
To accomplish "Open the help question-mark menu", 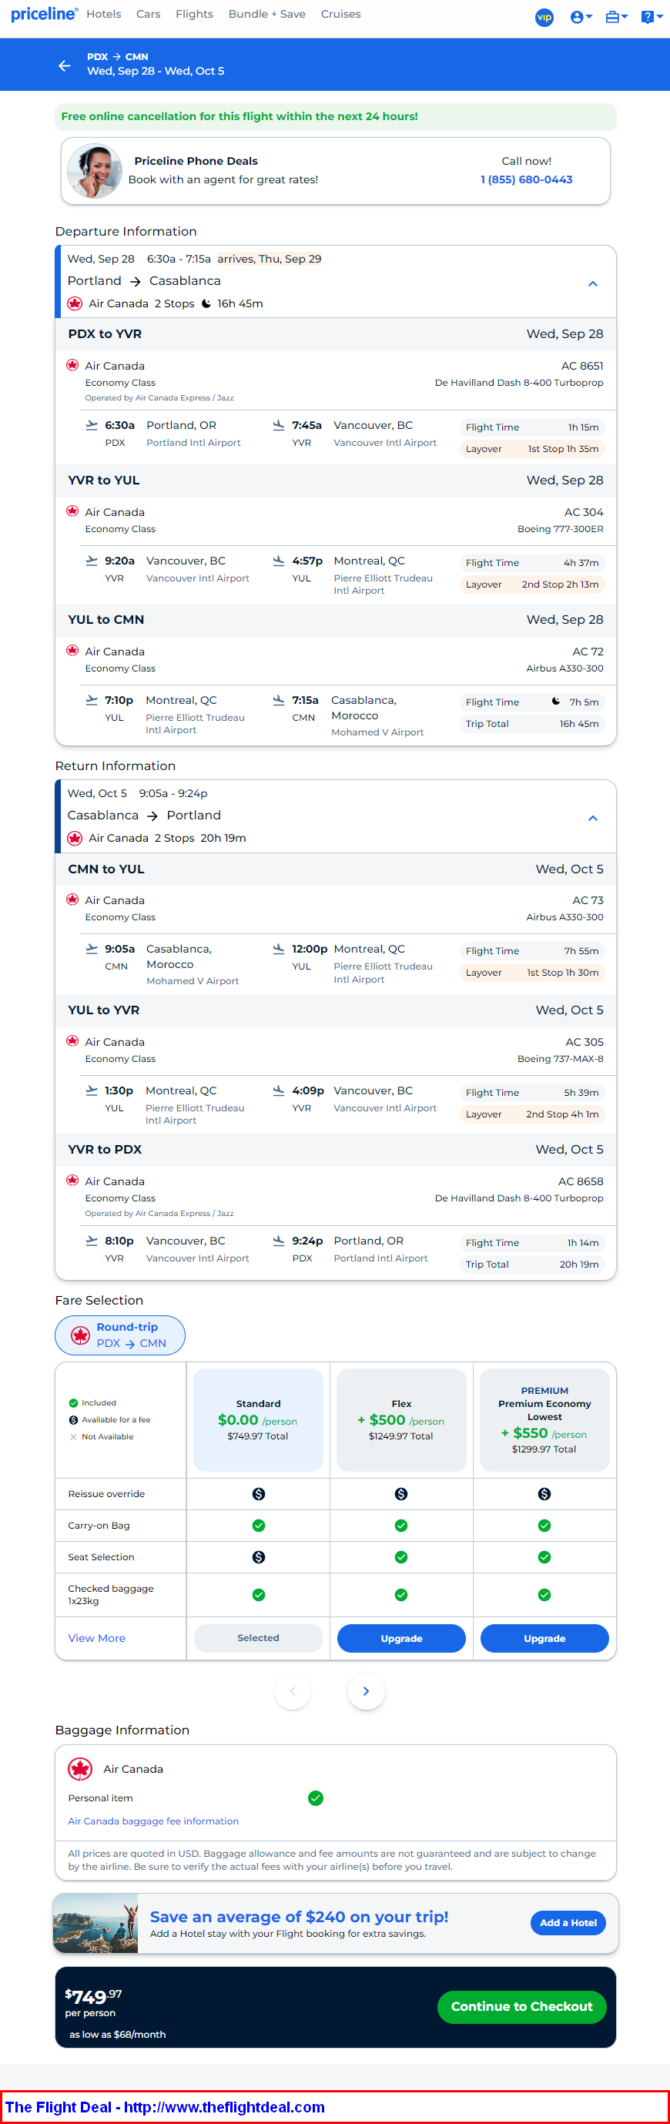I will point(651,17).
